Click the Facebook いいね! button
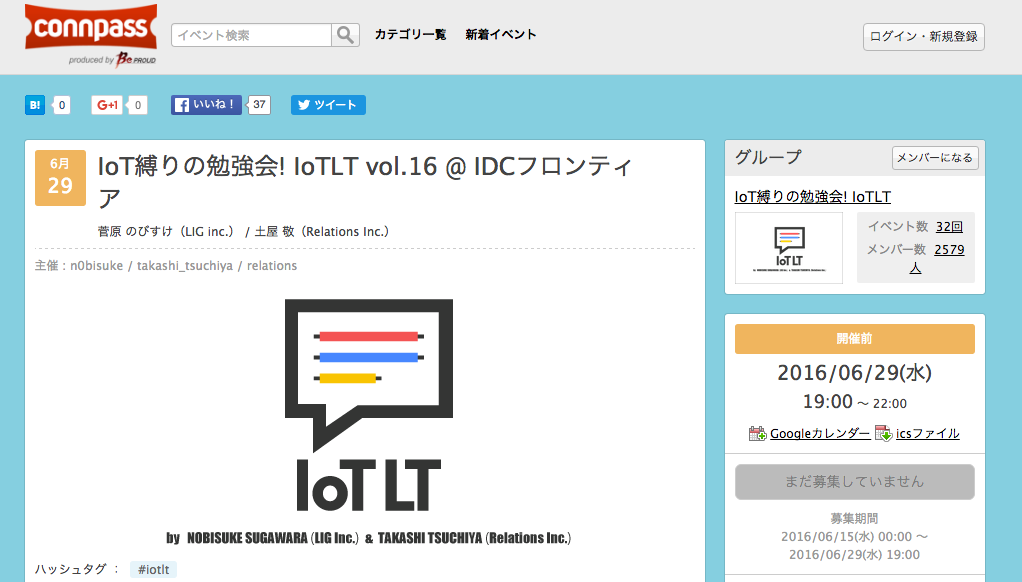Screen dimensions: 1022x582 click(x=206, y=105)
